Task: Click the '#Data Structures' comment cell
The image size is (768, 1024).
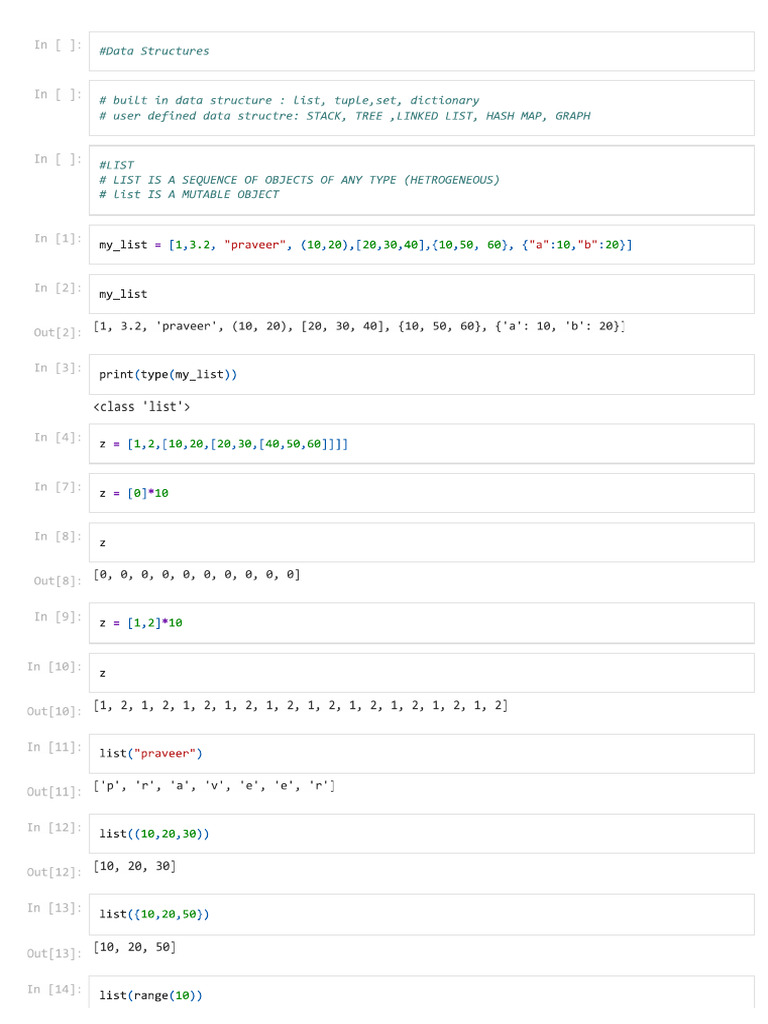Action: [421, 51]
